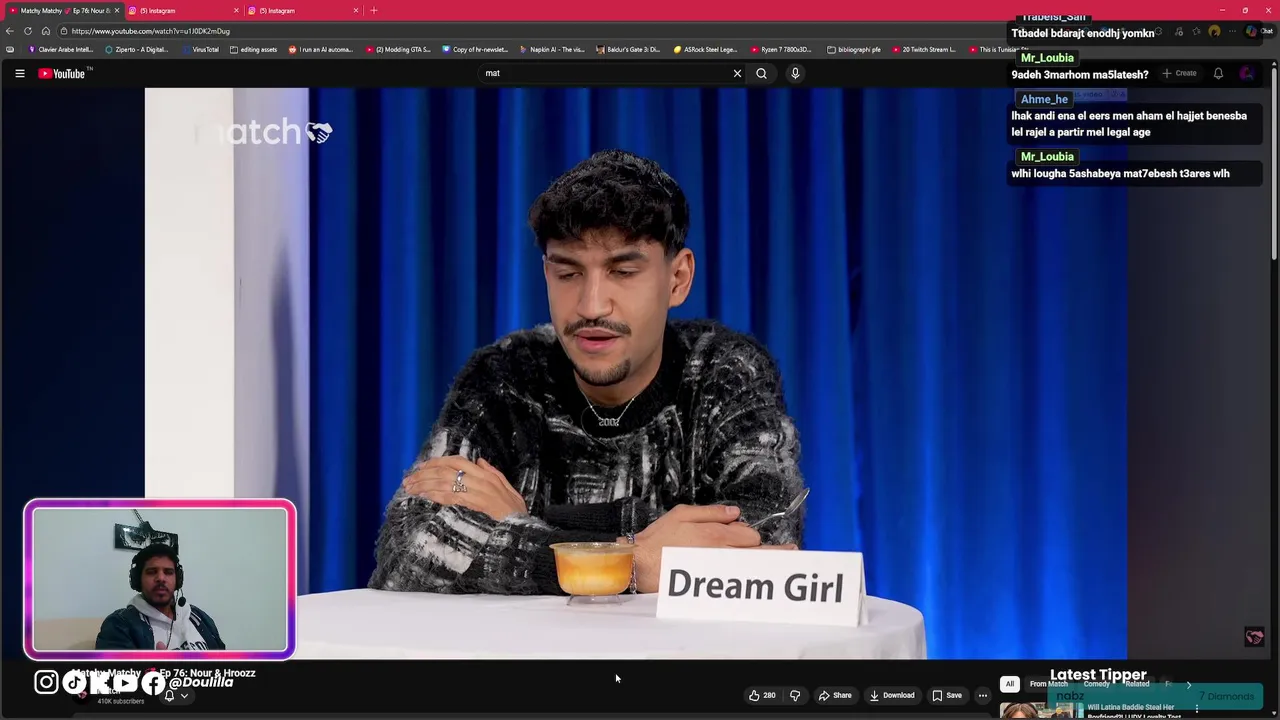
Task: Open the editing assets bookmark folder
Action: 253,49
